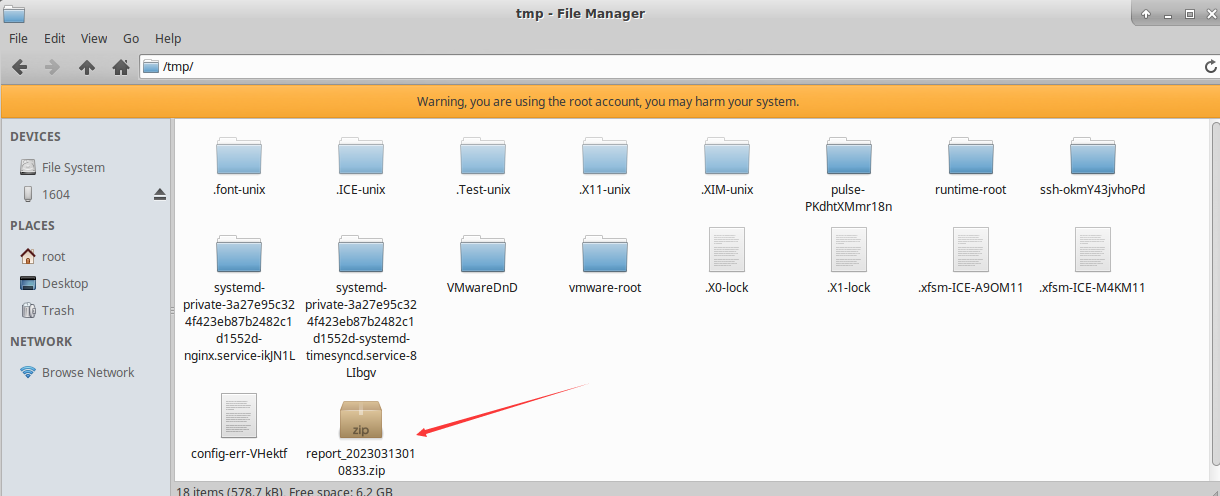Click the /tmp/ location path field
The height and width of the screenshot is (496, 1220).
click(670, 67)
